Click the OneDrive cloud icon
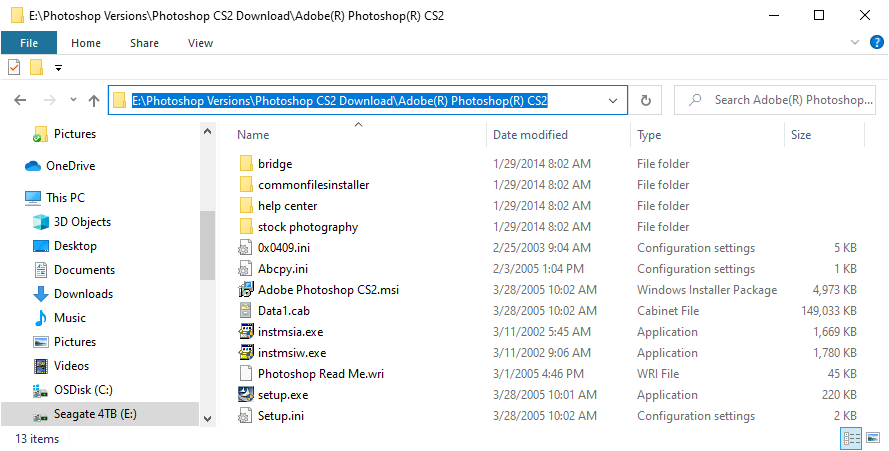Screen dimensions: 889x451 point(33,166)
